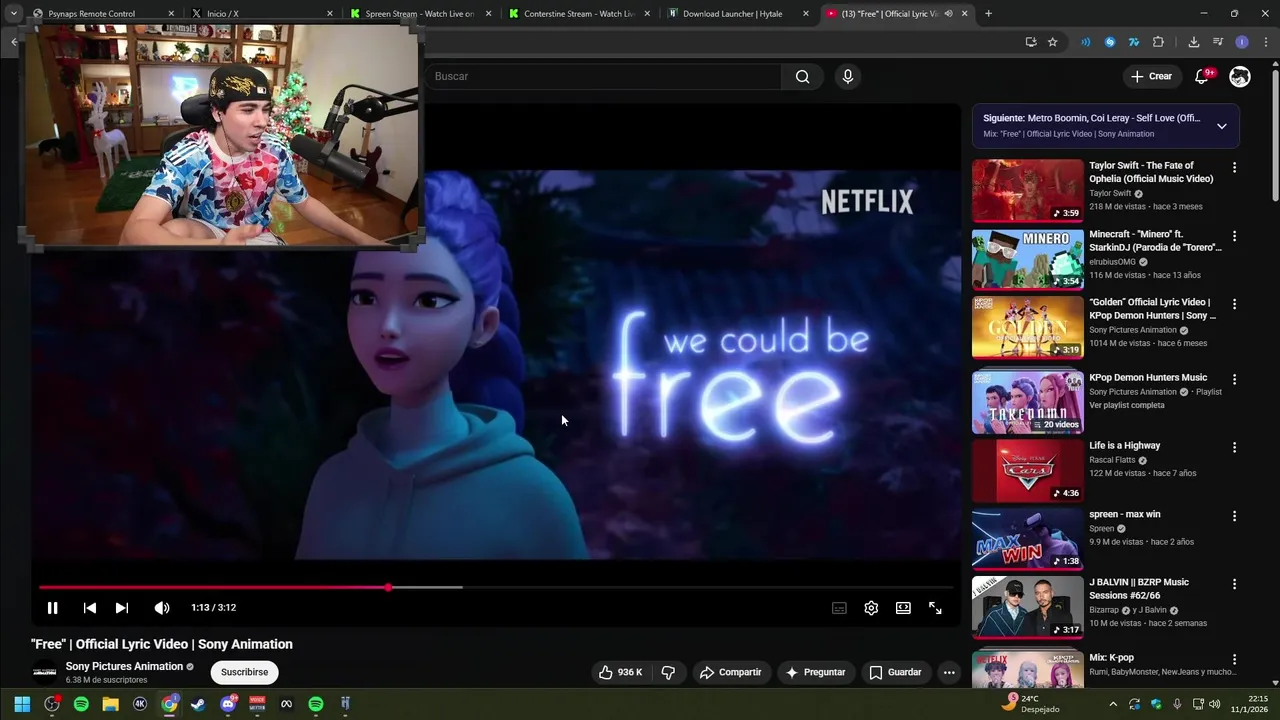This screenshot has height=720, width=1280.
Task: Bookmark this page with the star
Action: tap(1053, 42)
